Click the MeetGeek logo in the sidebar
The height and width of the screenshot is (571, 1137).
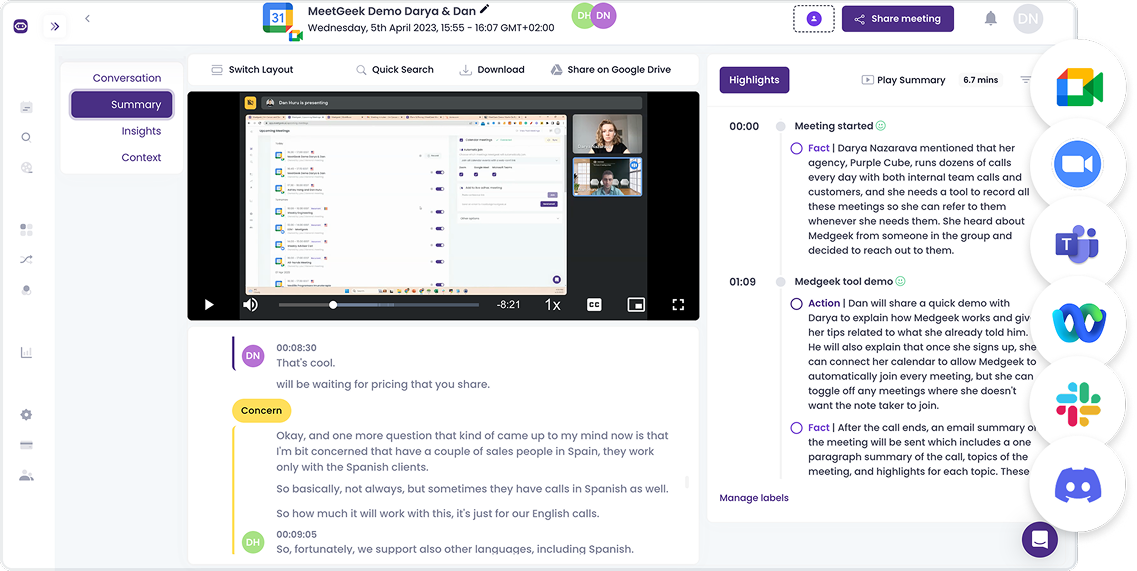[21, 27]
